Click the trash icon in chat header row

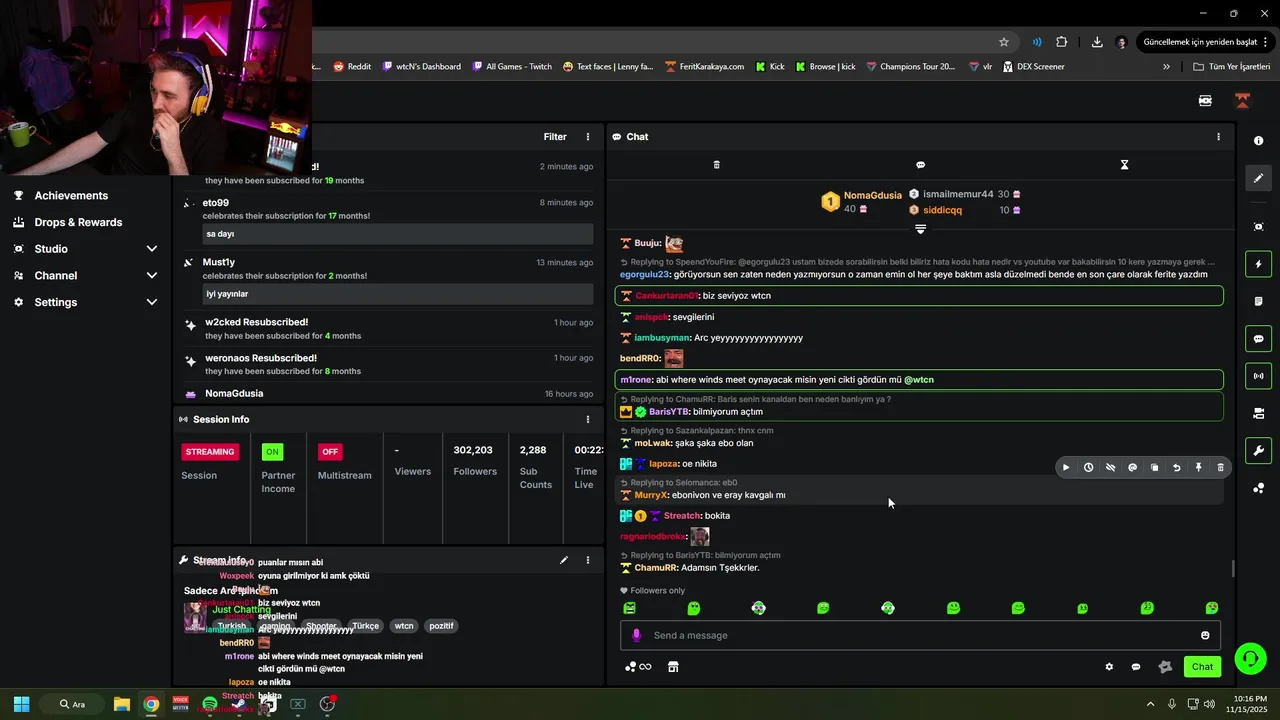pos(716,165)
